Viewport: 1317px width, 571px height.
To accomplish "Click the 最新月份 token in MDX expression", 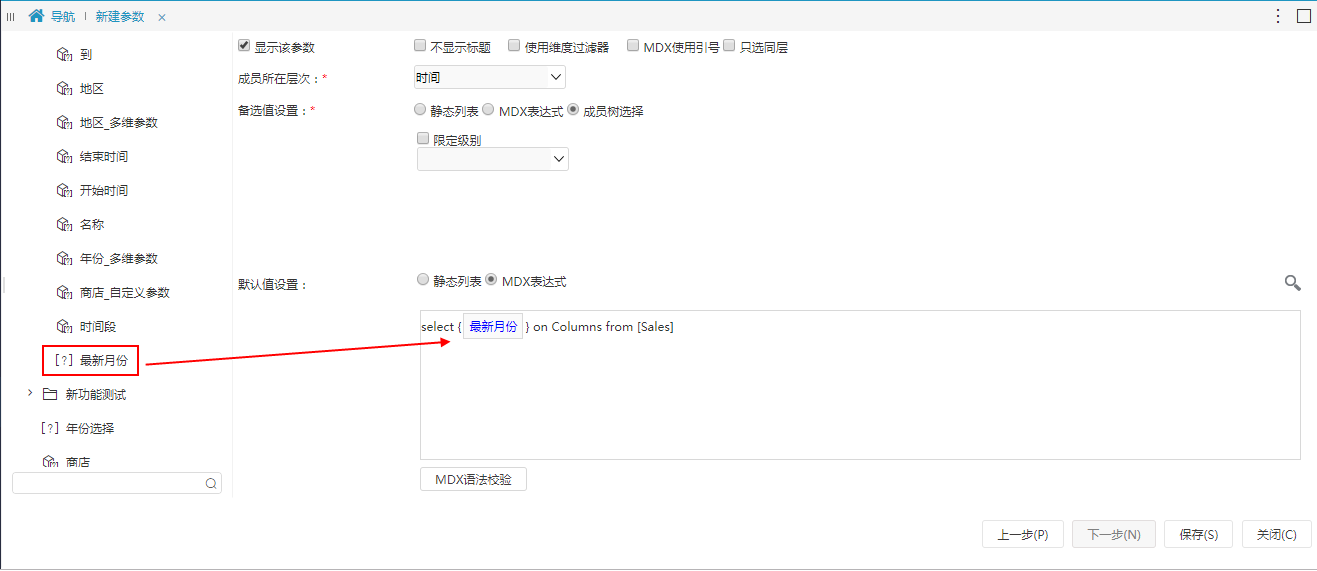I will coord(493,327).
